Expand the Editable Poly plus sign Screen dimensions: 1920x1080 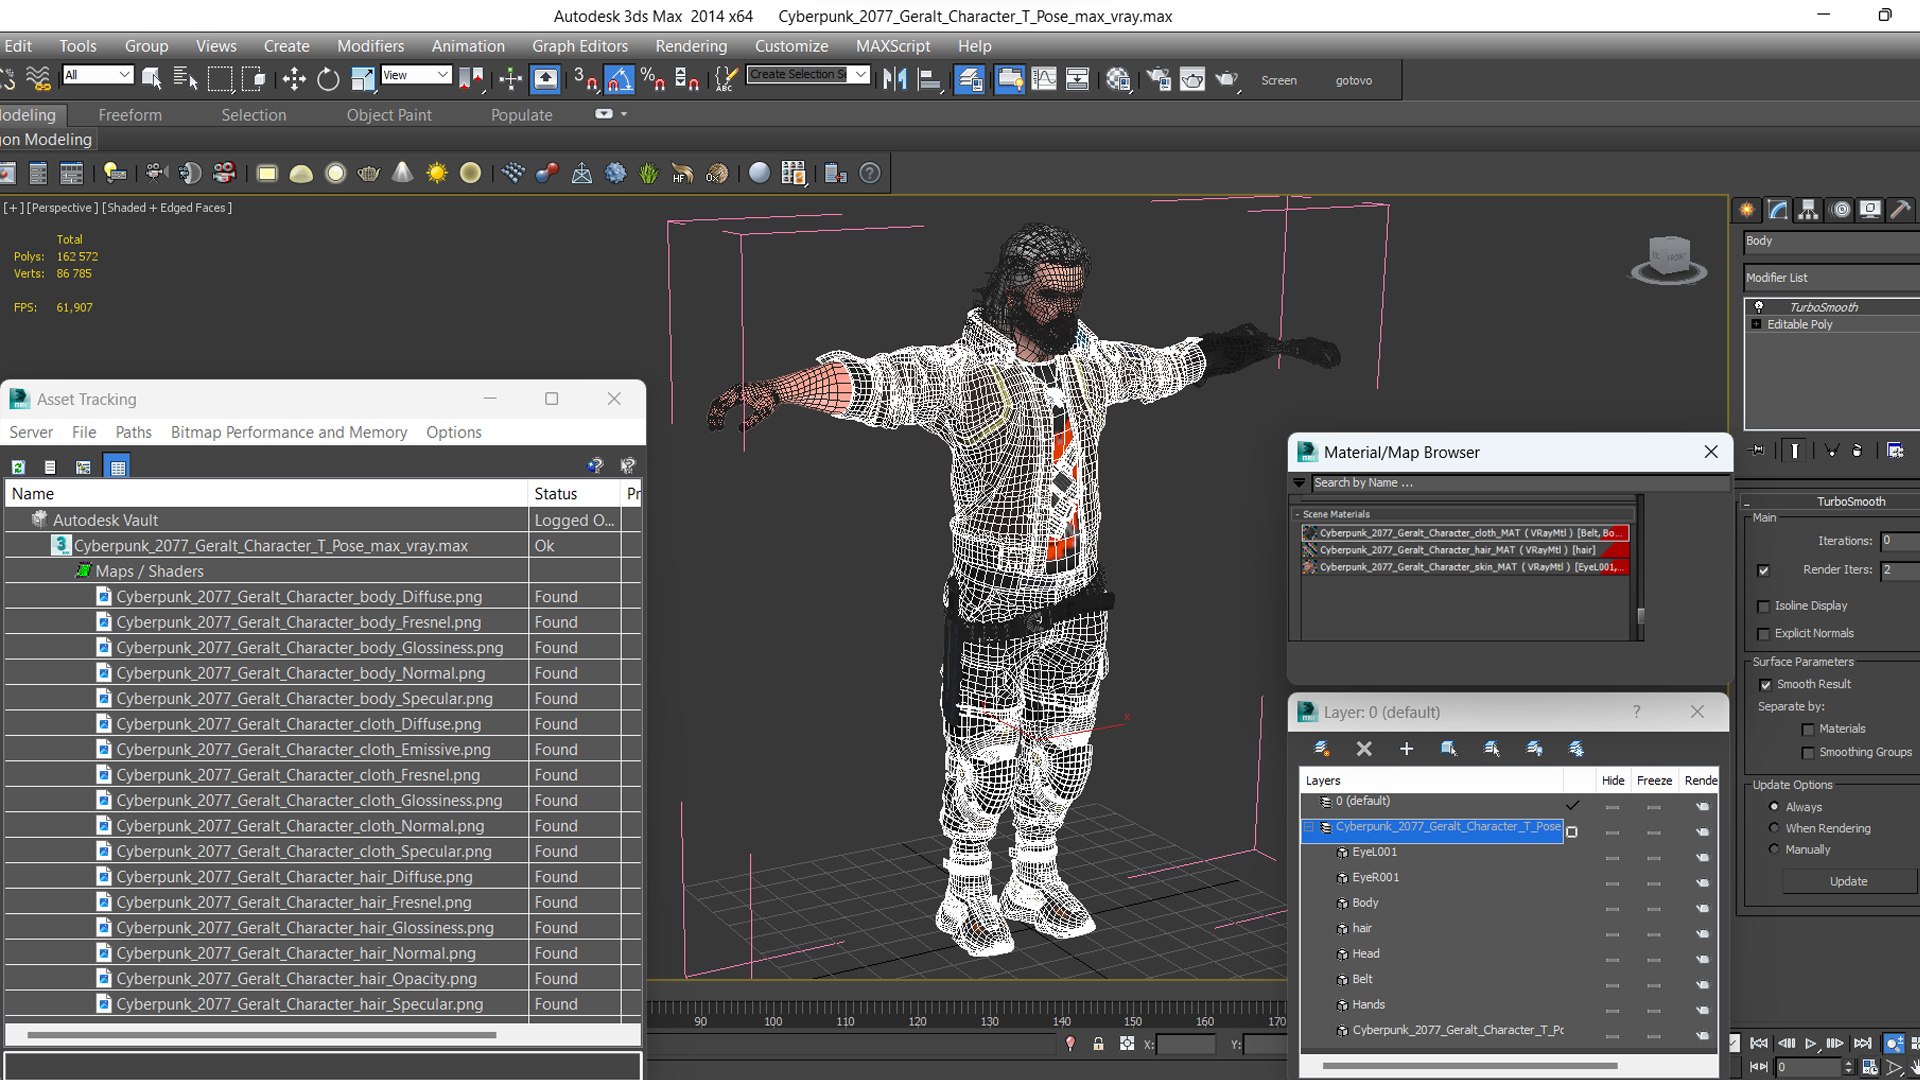1757,325
